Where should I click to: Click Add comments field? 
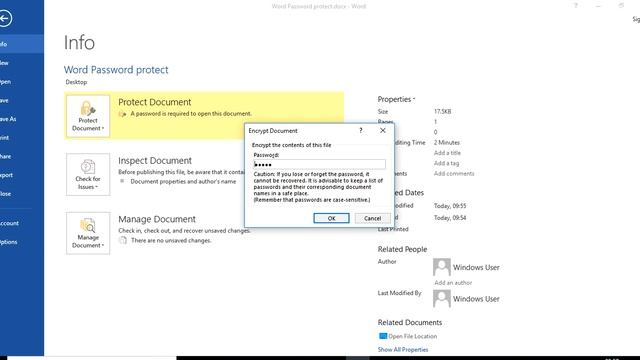(x=454, y=173)
